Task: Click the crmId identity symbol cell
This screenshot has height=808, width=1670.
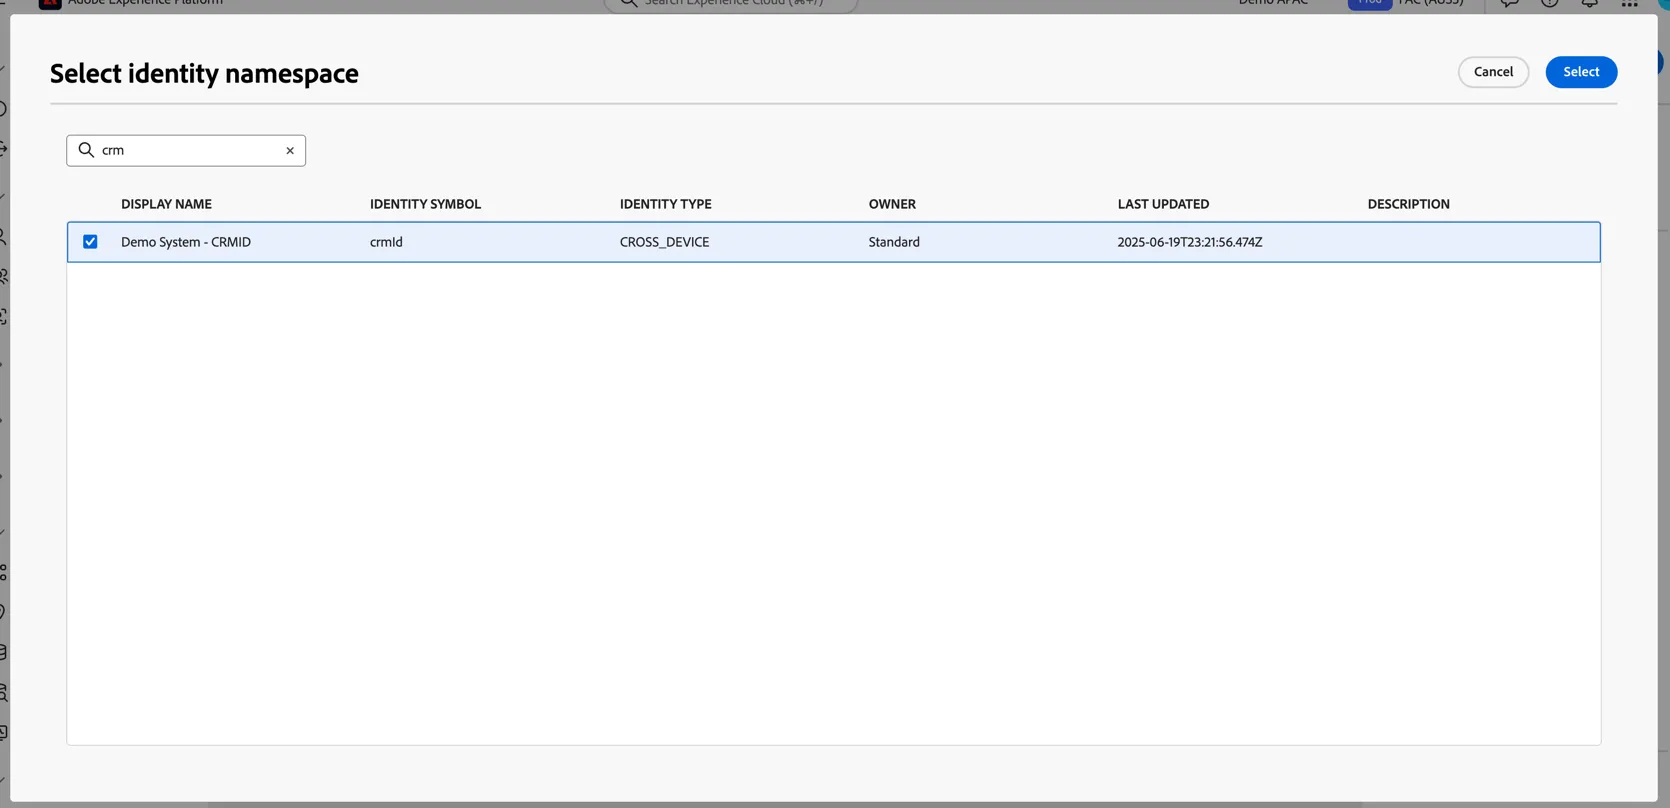Action: [x=386, y=242]
